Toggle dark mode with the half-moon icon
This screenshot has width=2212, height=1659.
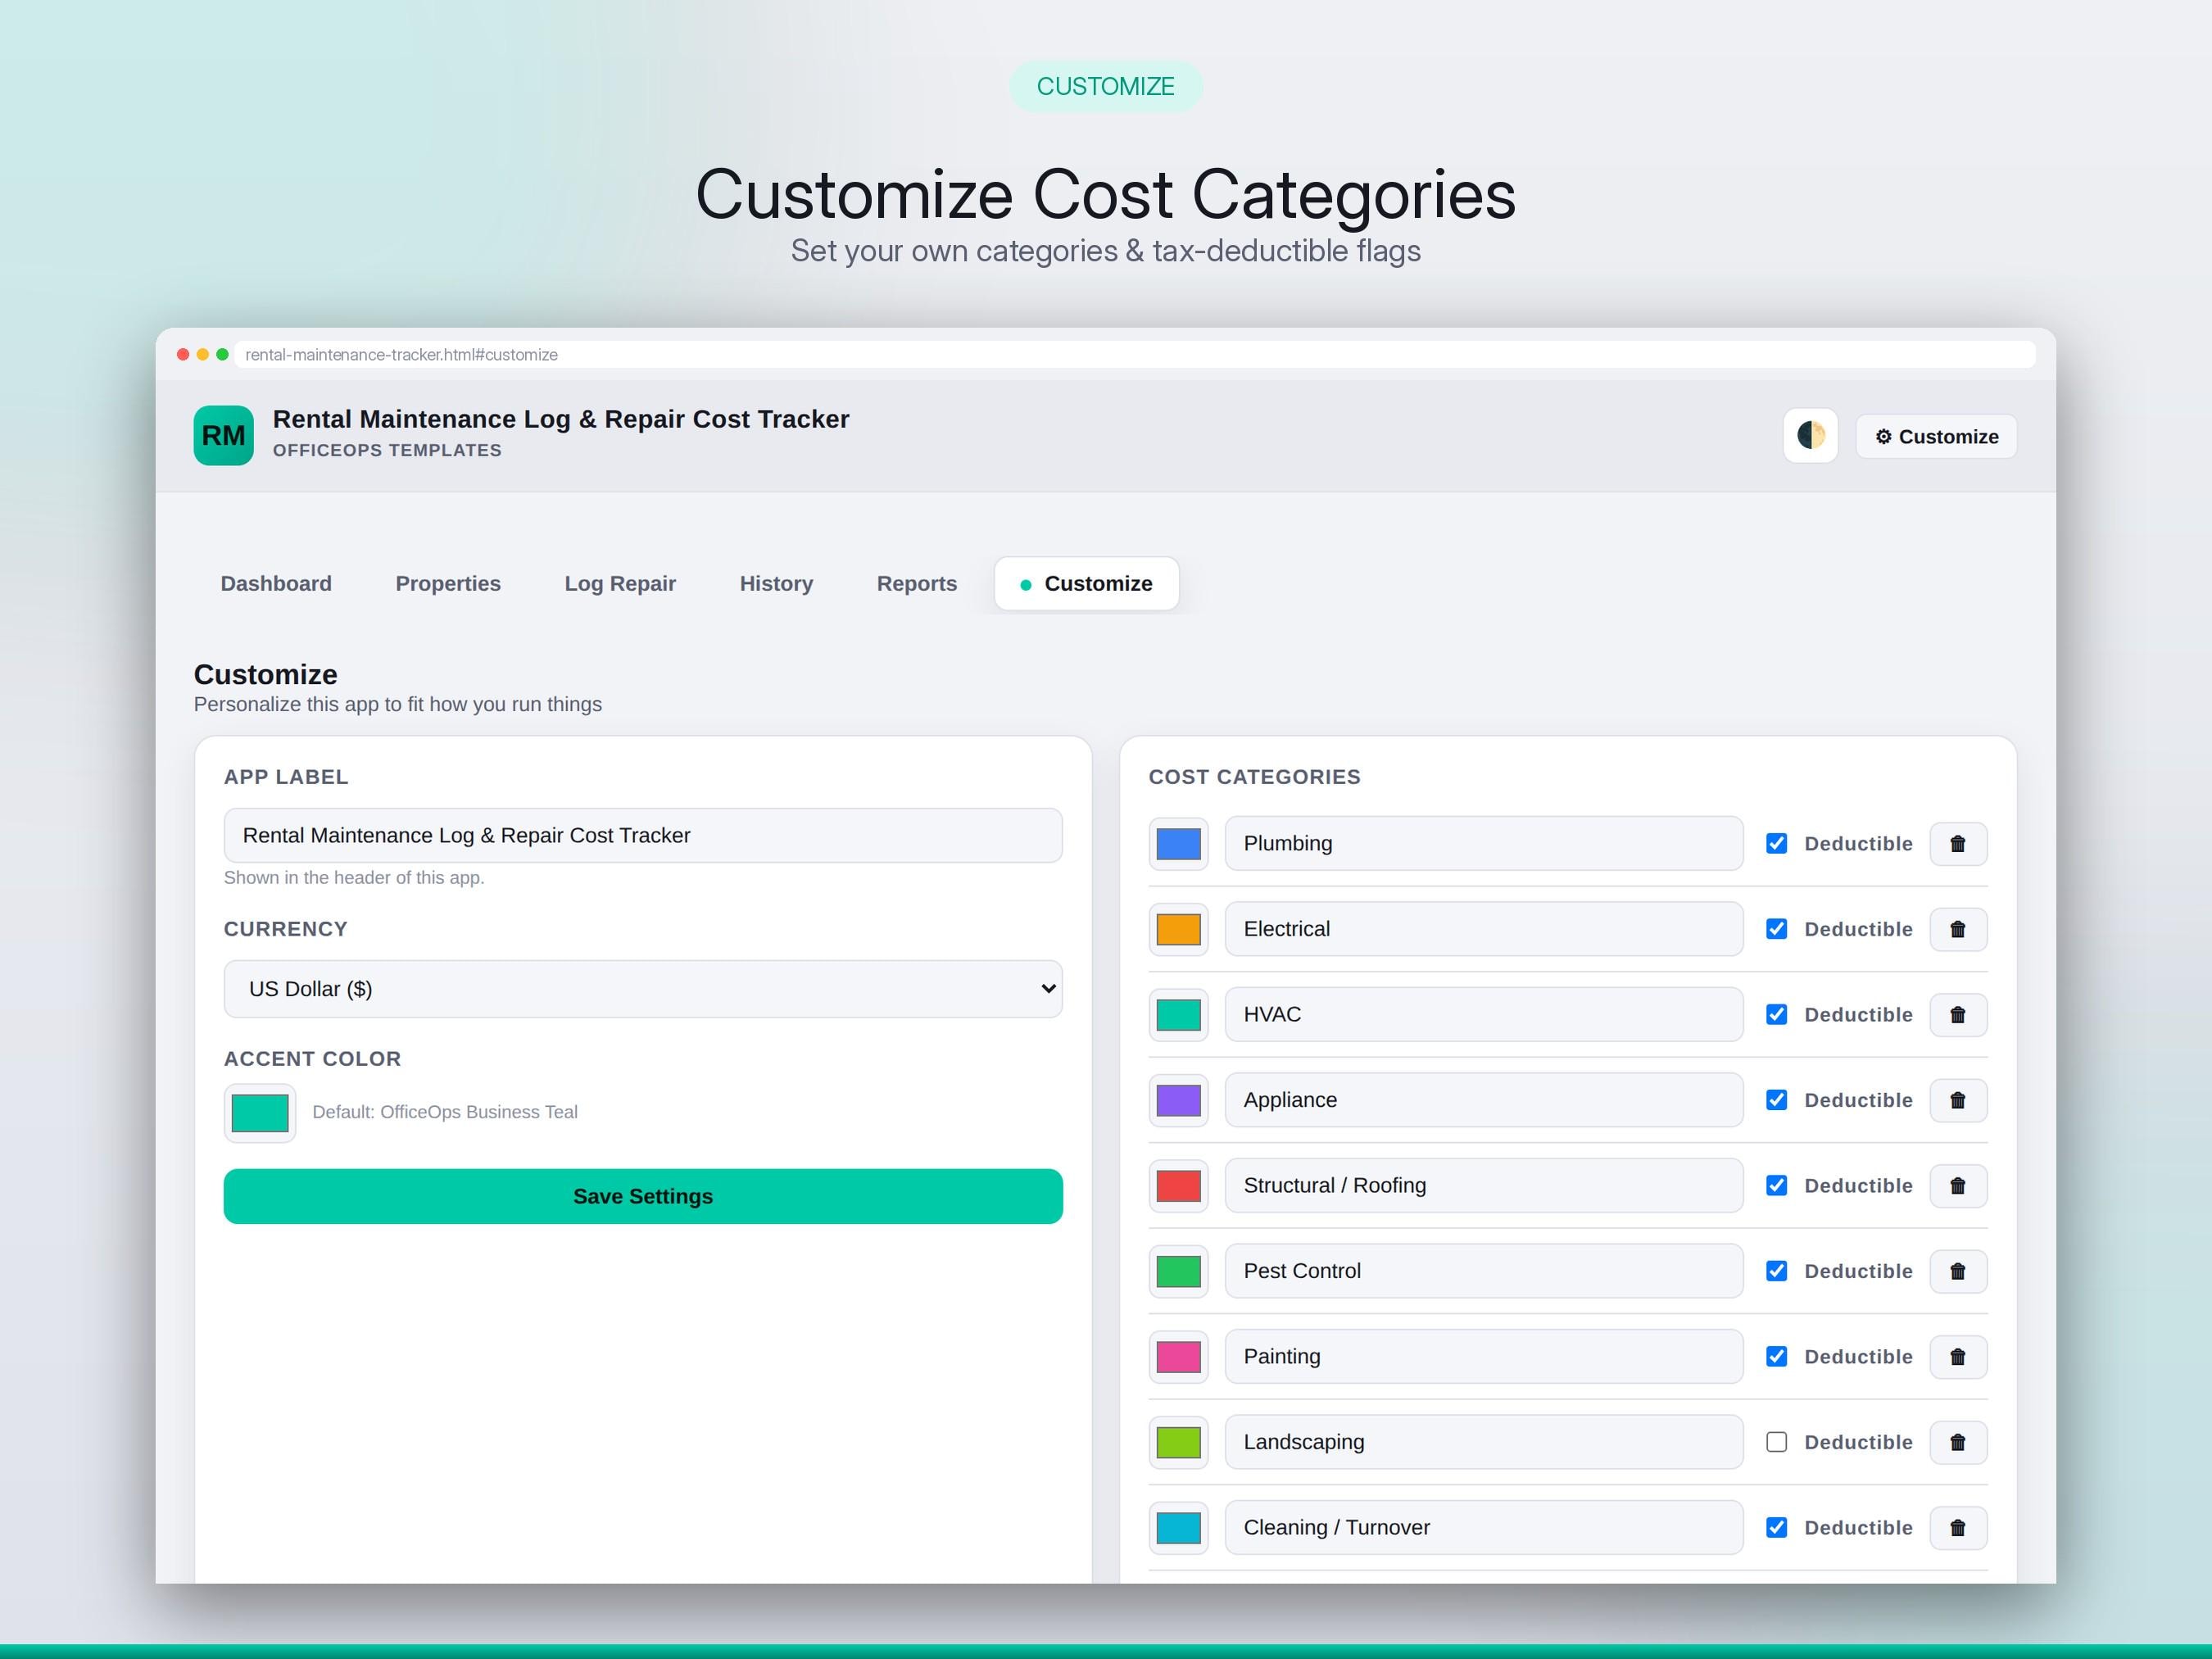[1810, 436]
